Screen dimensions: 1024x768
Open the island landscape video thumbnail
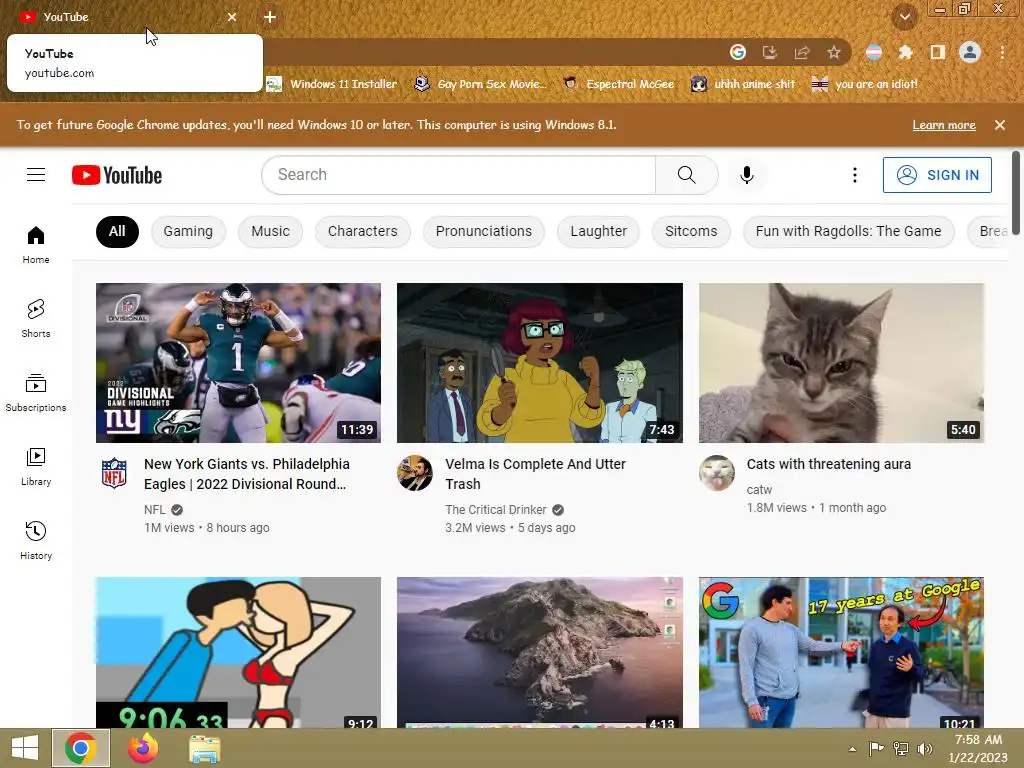[x=540, y=652]
